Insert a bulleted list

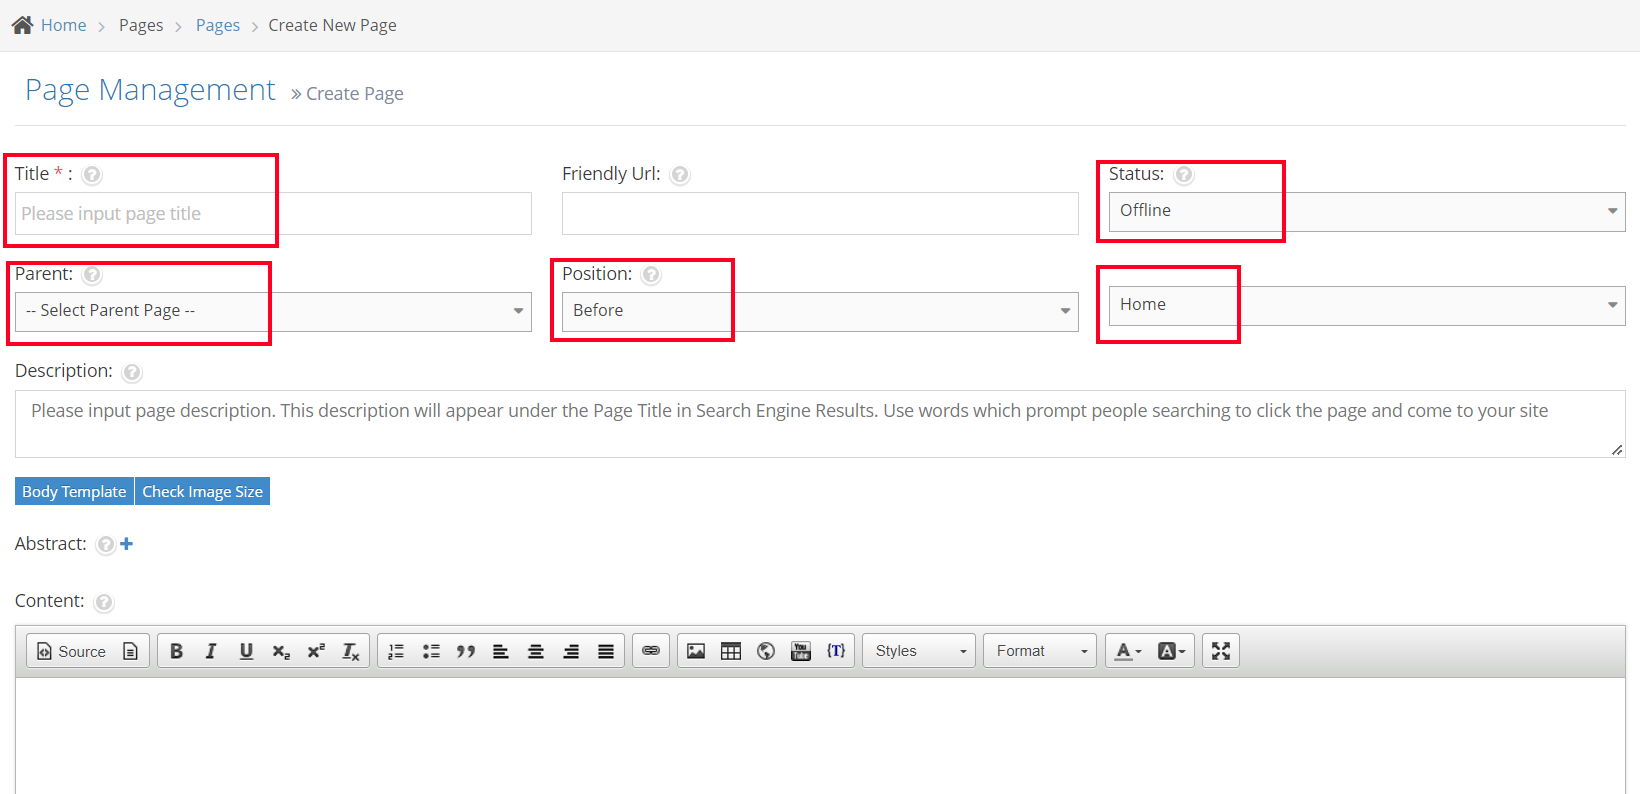click(x=431, y=651)
